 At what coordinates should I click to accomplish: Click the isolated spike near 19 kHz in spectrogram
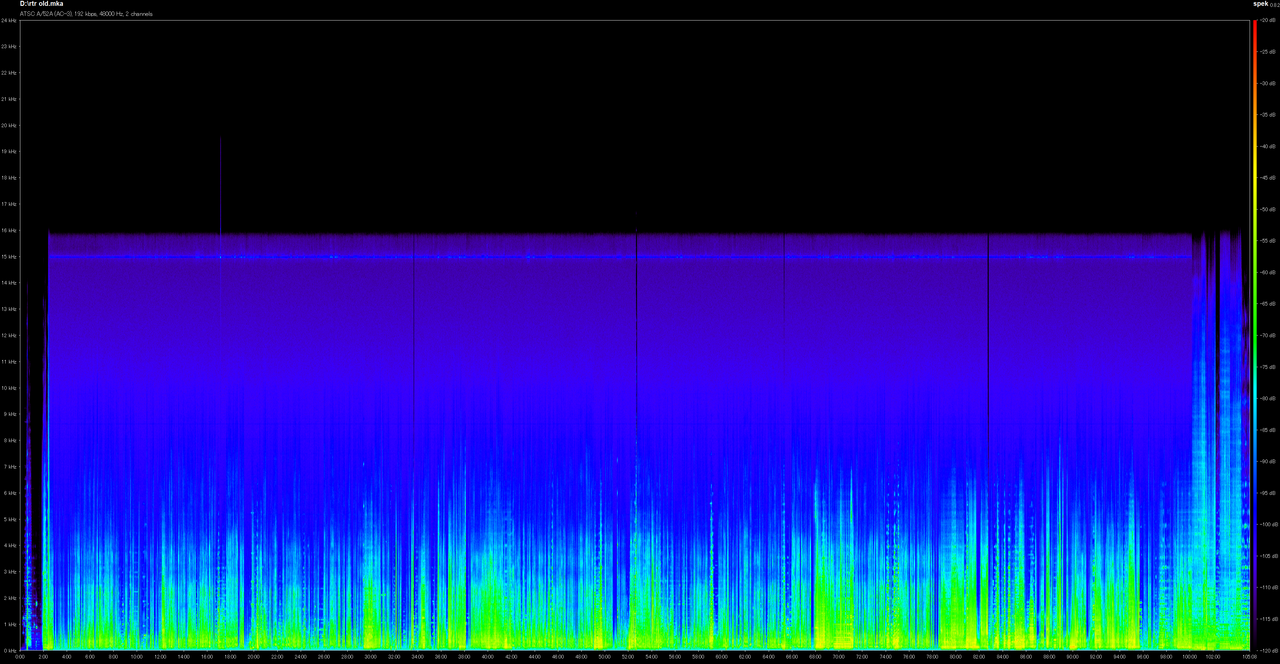click(220, 185)
